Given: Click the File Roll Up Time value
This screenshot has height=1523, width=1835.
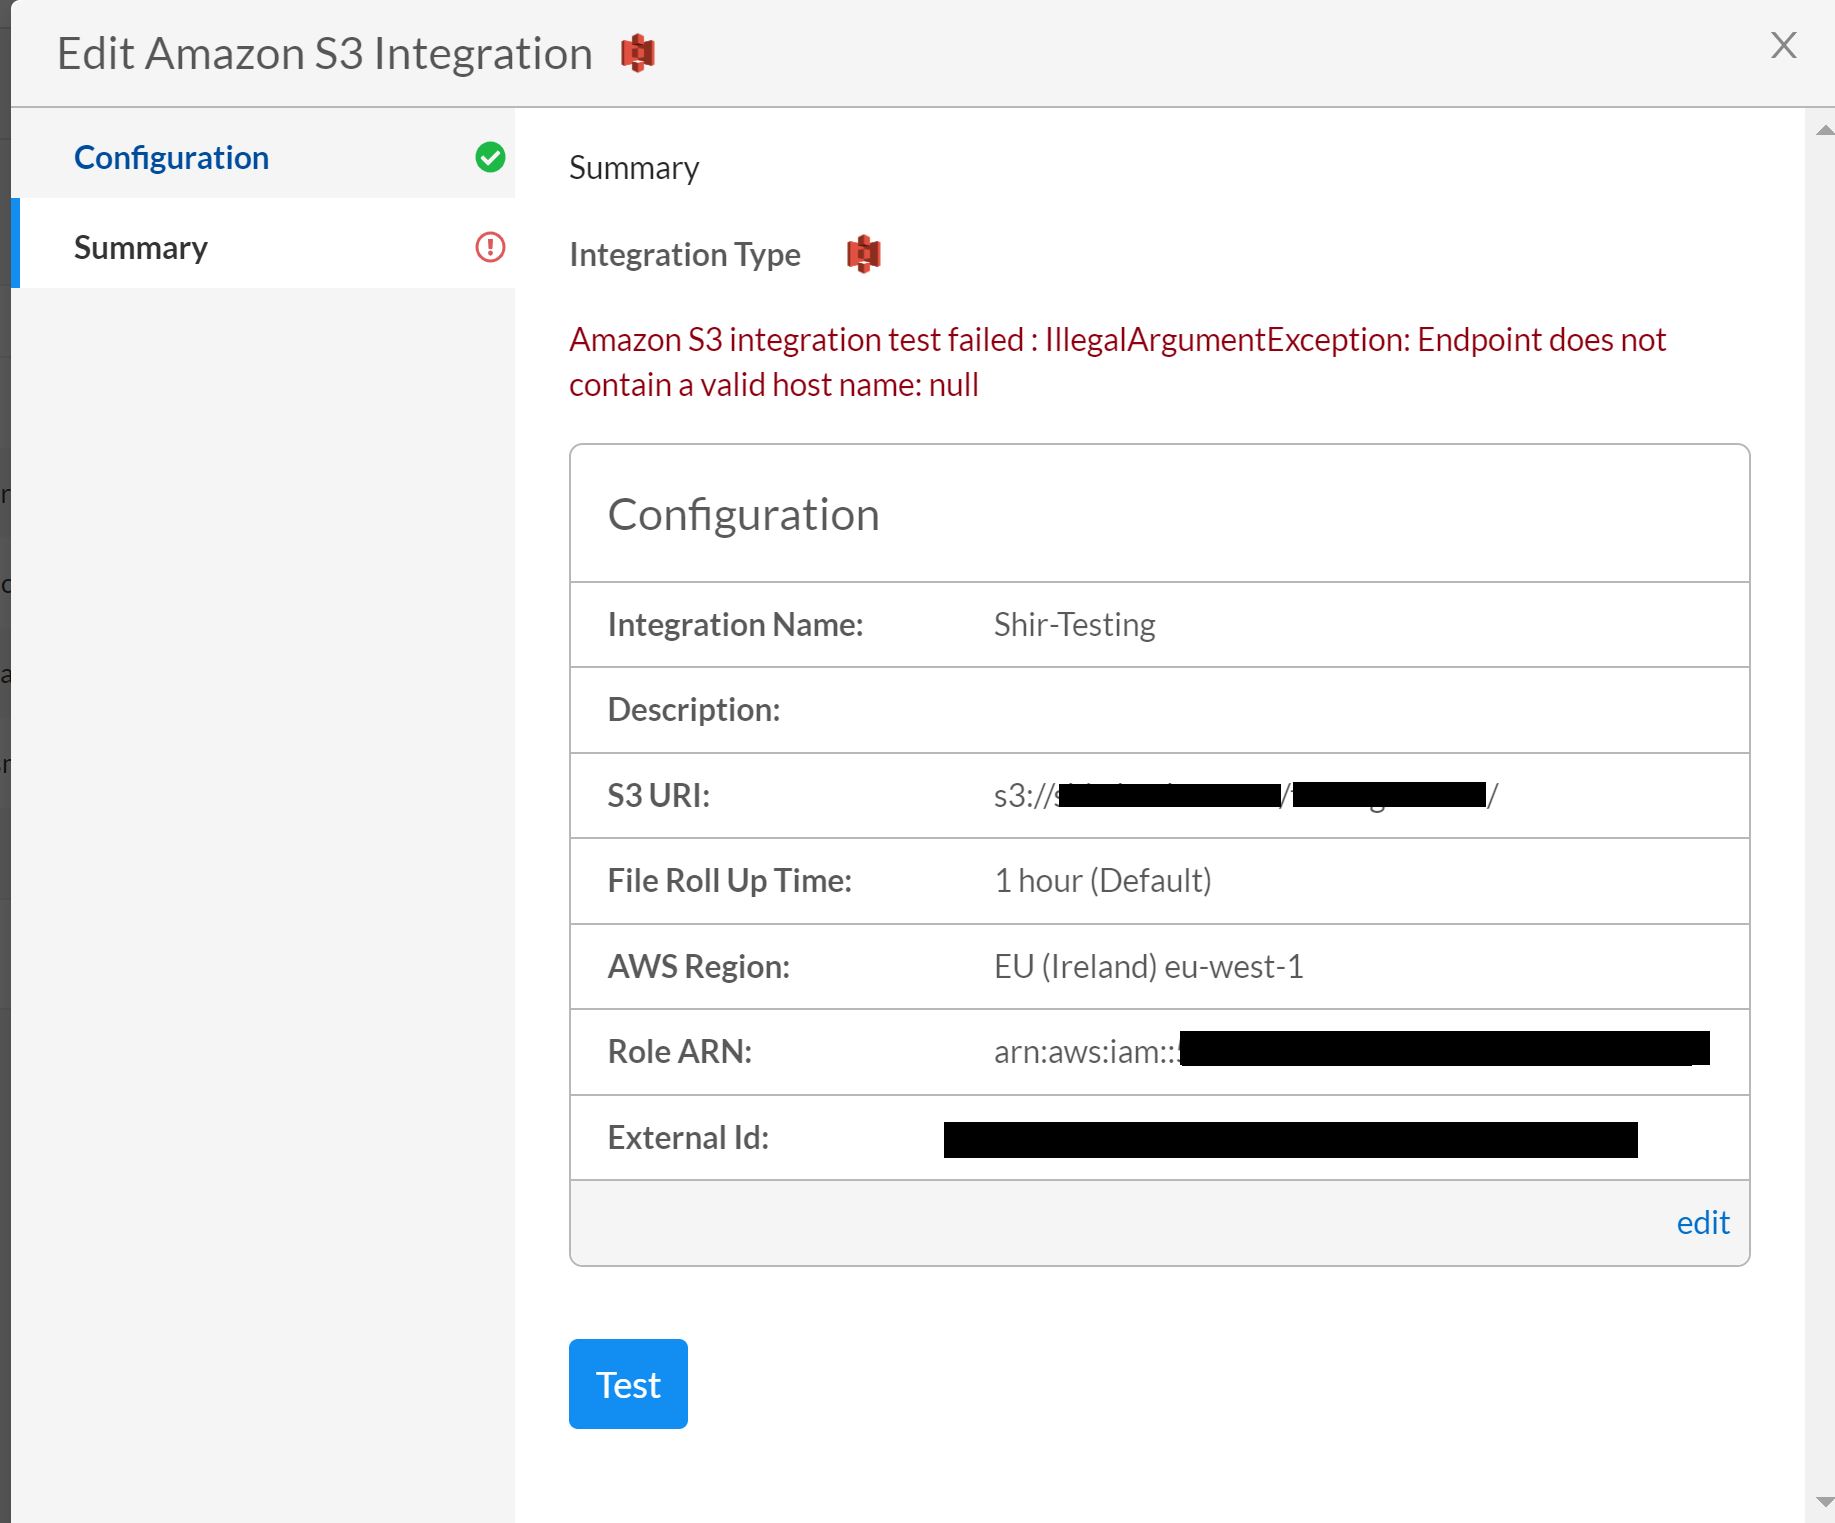Looking at the screenshot, I should [x=1102, y=880].
